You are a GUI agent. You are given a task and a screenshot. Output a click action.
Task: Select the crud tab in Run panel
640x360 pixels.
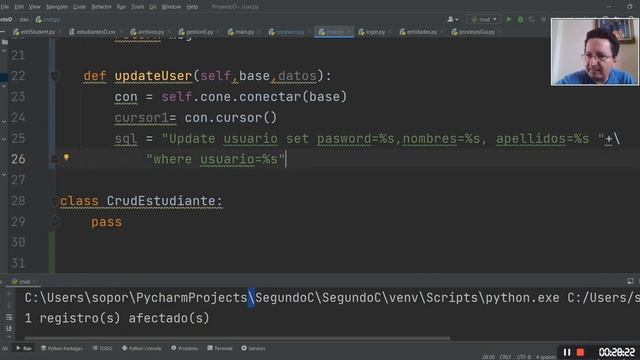[x=22, y=282]
